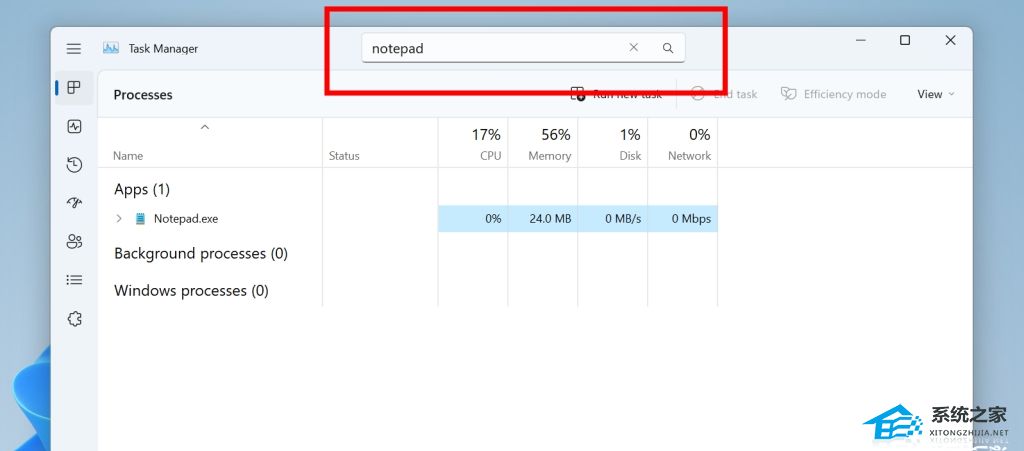Close the Task Manager window
Screen dimensions: 1024x451
coord(950,40)
